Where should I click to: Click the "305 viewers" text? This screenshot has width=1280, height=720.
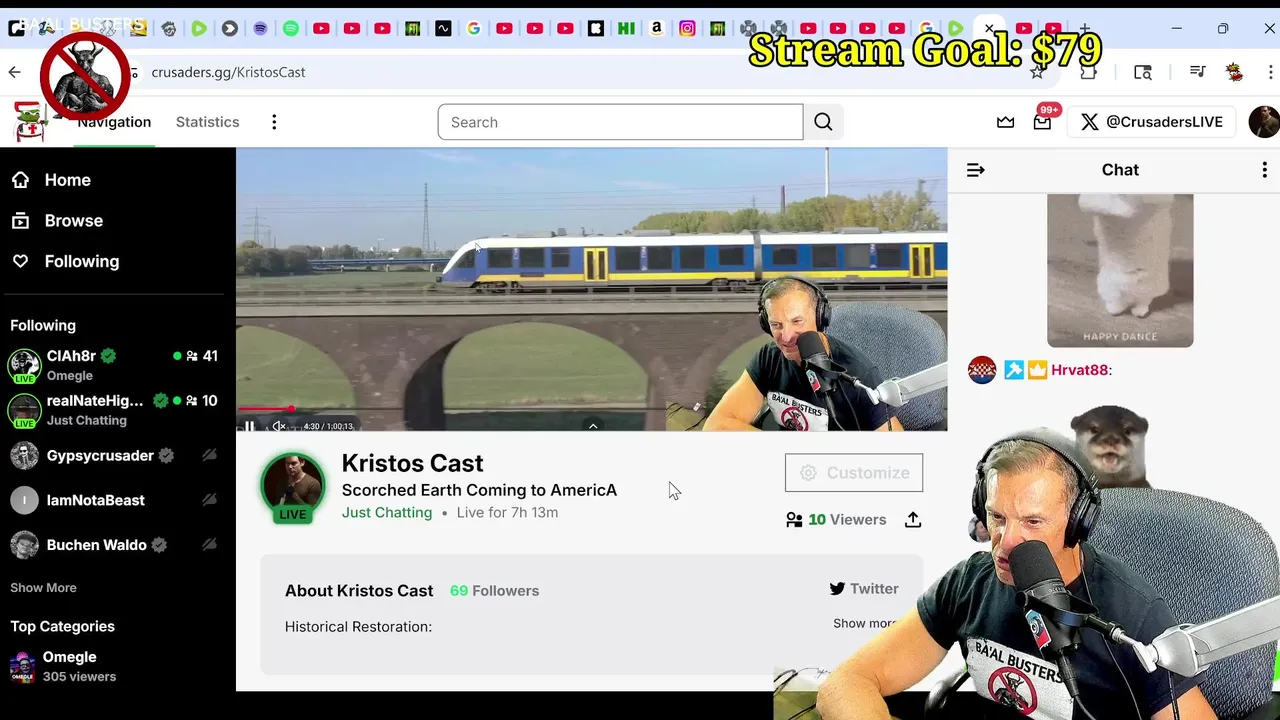pos(79,677)
